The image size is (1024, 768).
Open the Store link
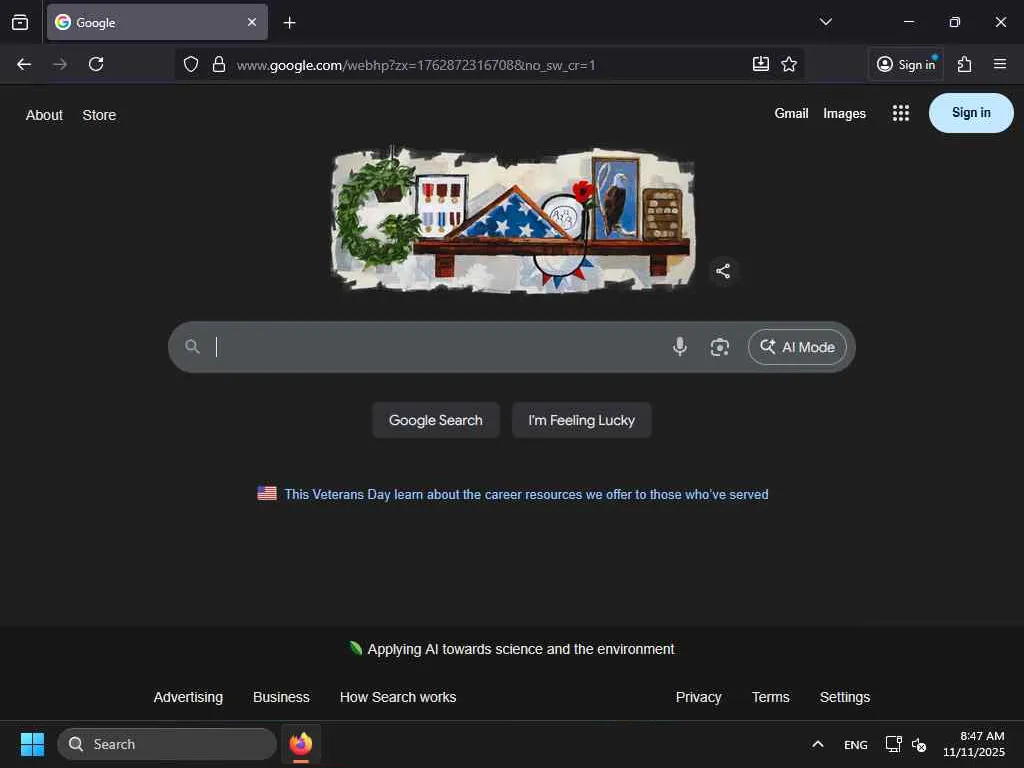click(99, 115)
